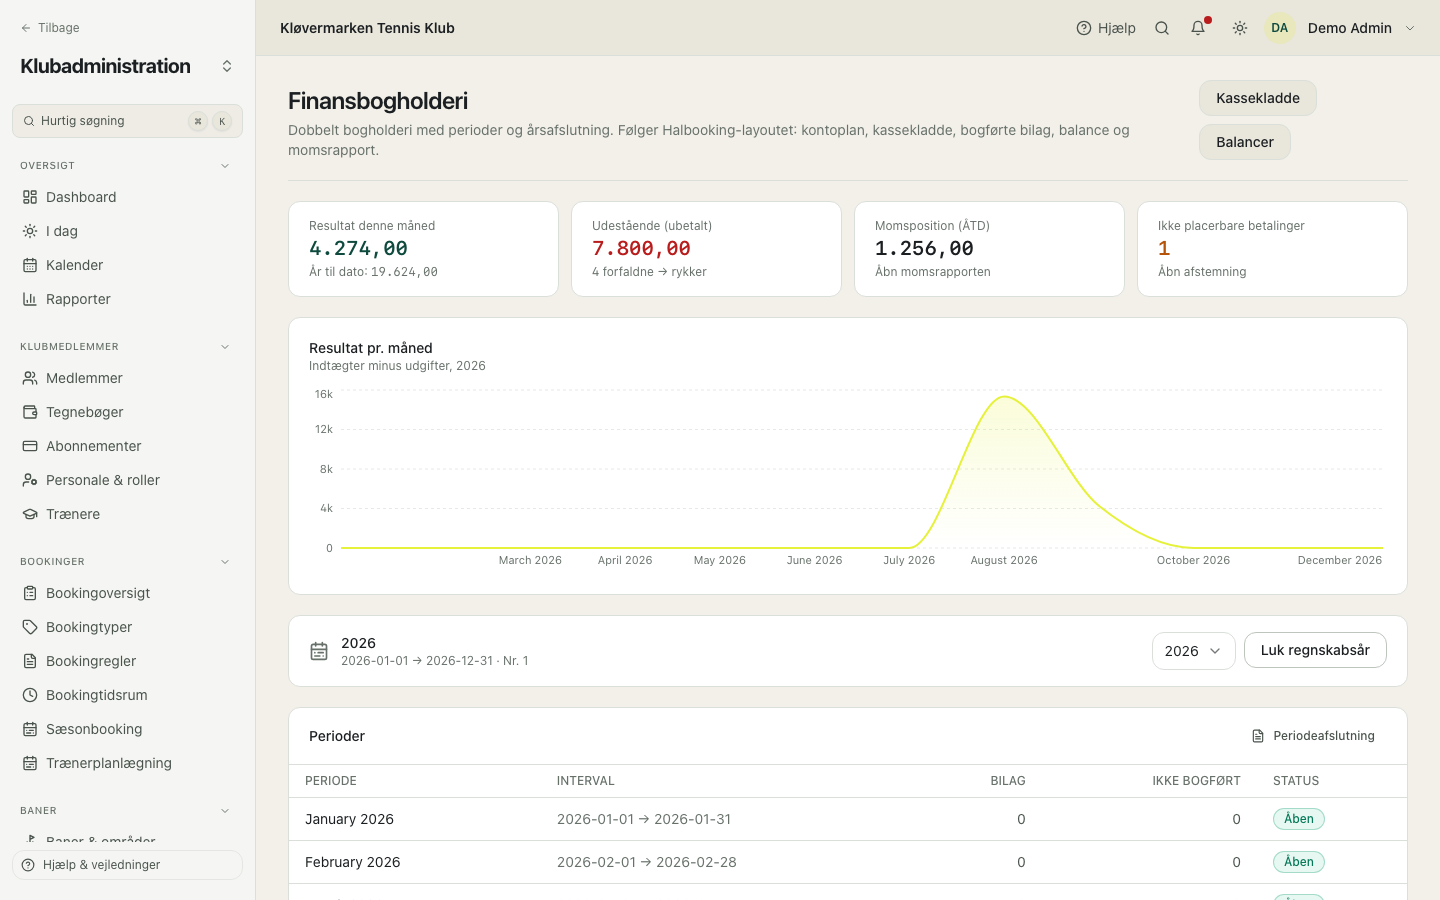Viewport: 1440px width, 900px height.
Task: Click the DA user avatar
Action: click(1280, 28)
